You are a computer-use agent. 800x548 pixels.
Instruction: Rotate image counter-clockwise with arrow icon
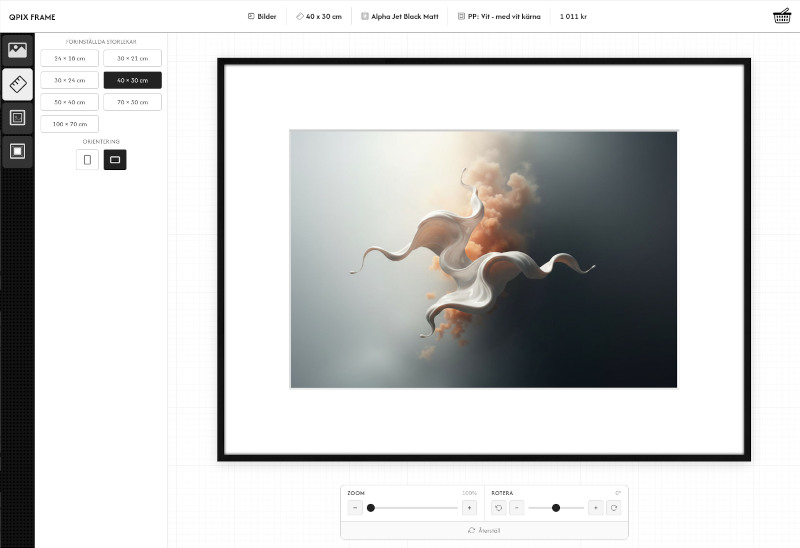pos(499,508)
